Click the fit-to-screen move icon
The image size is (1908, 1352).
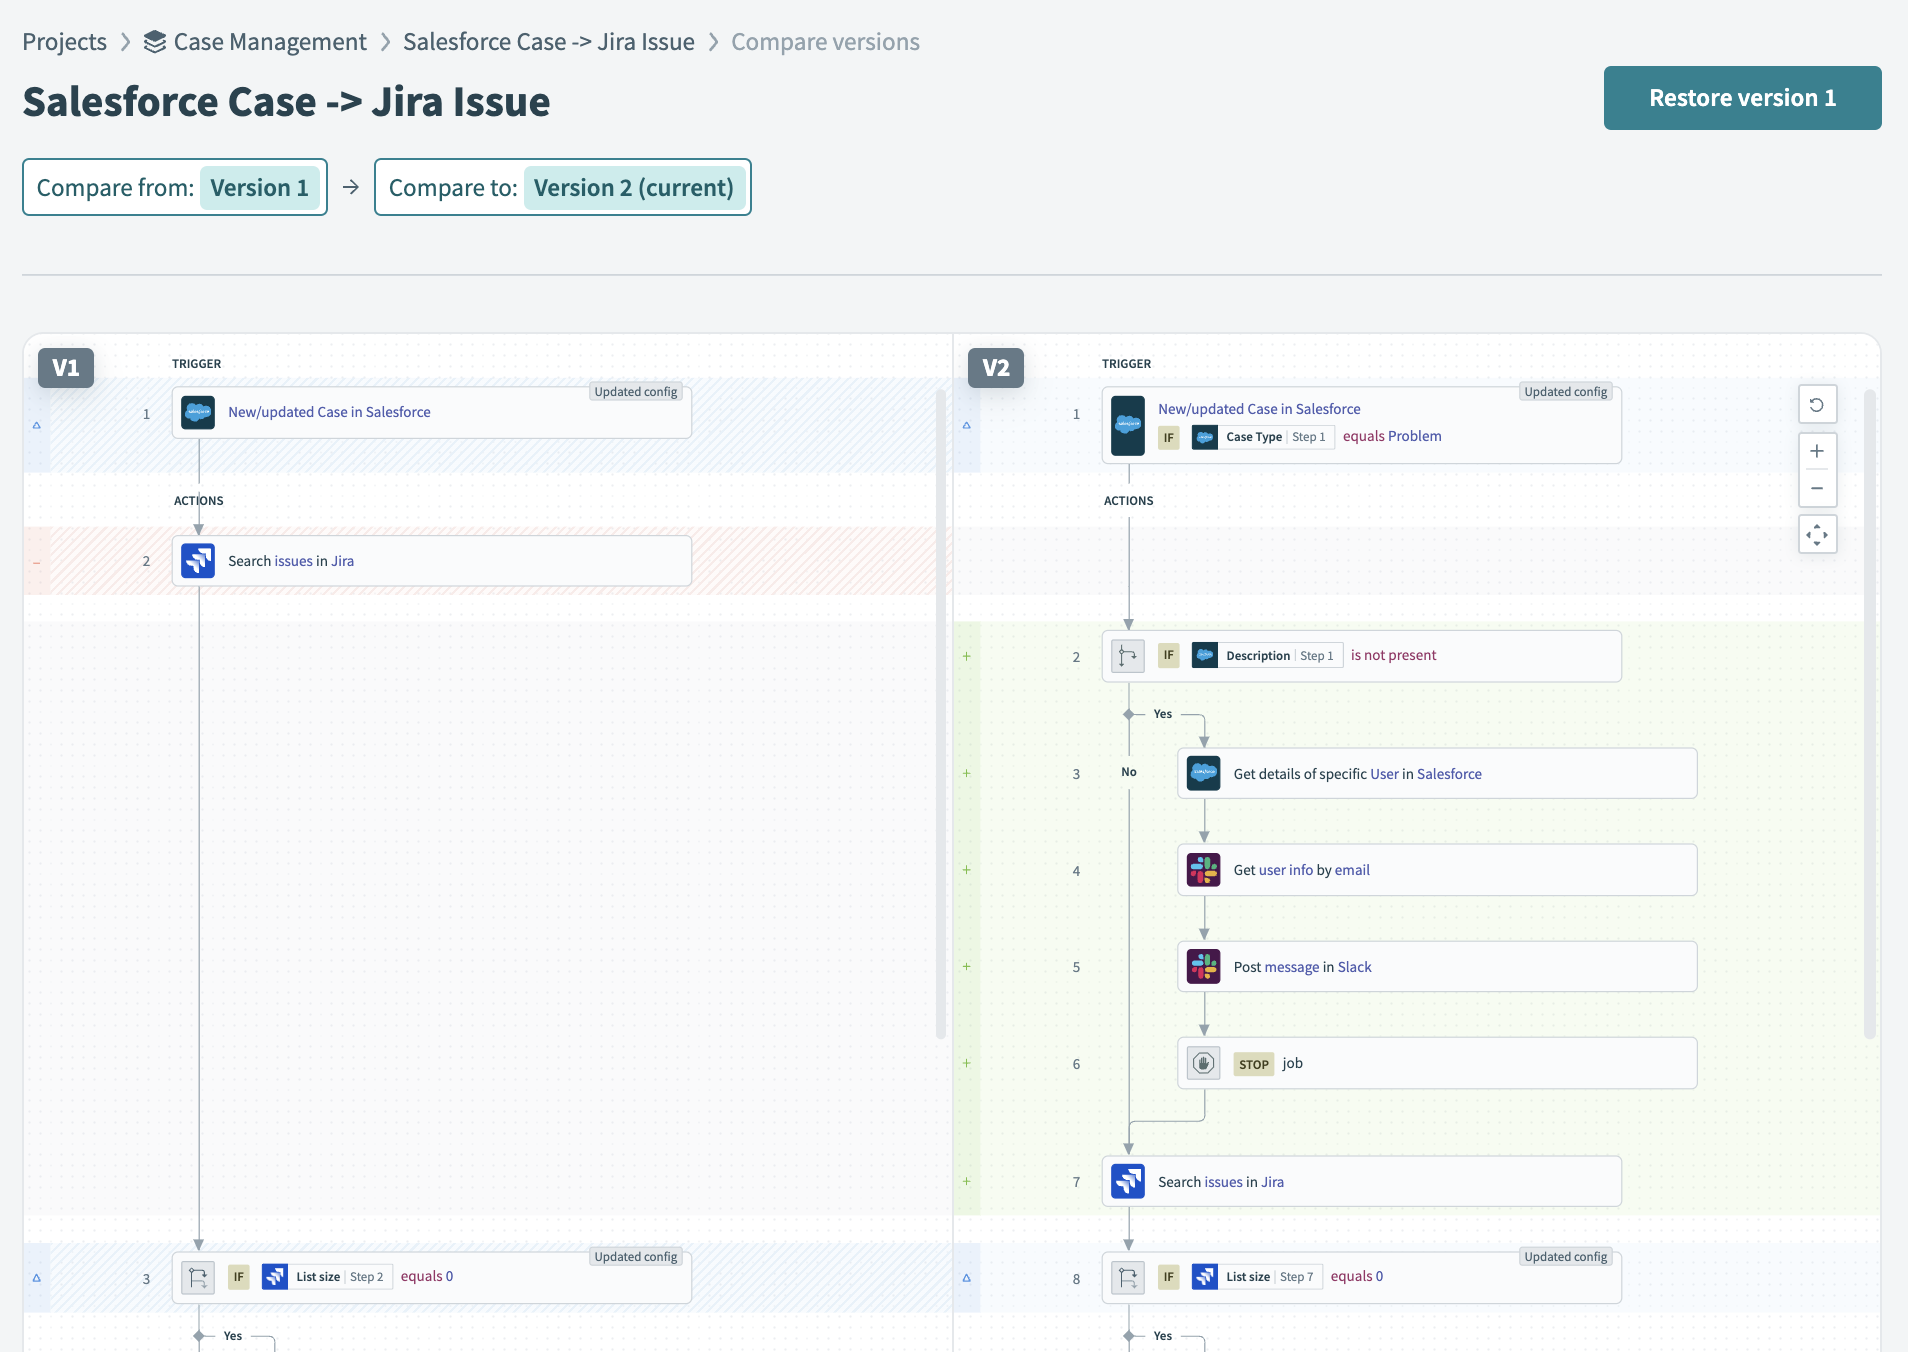click(x=1816, y=535)
